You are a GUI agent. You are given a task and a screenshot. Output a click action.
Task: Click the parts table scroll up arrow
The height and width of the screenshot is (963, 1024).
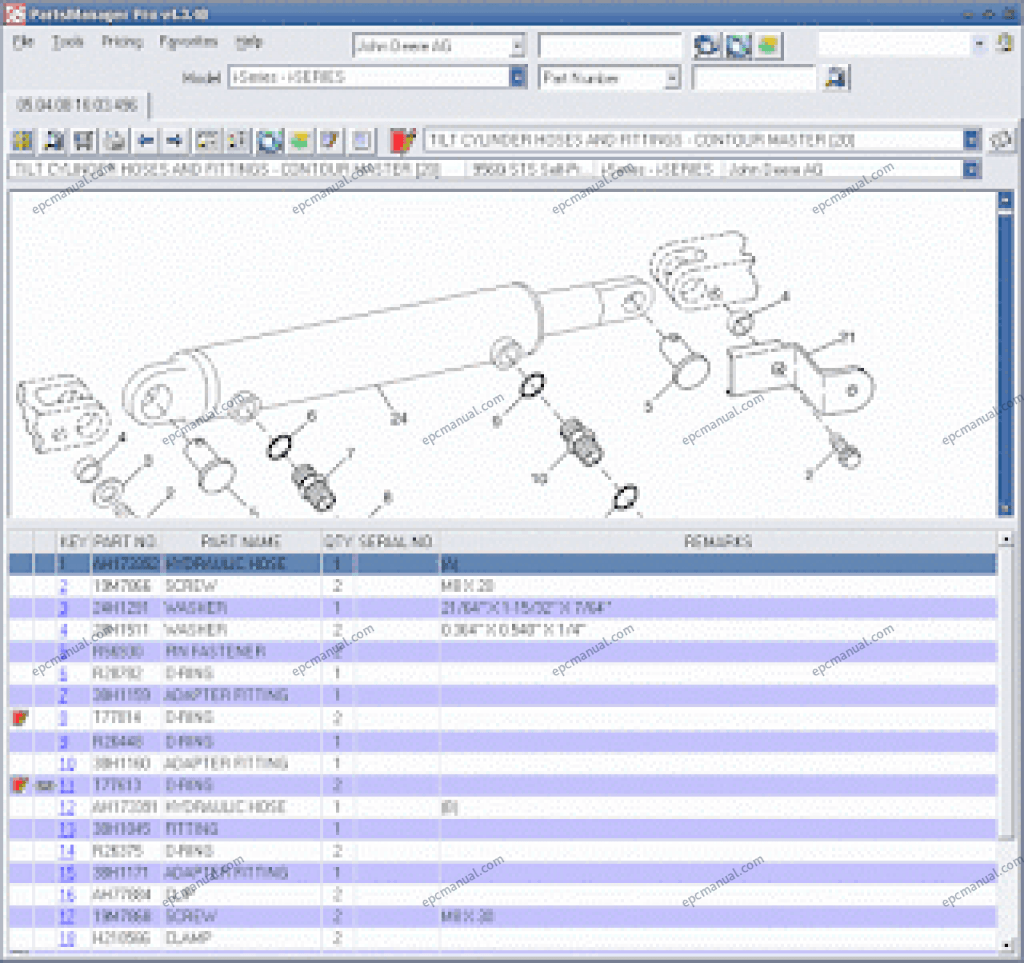[x=1006, y=539]
